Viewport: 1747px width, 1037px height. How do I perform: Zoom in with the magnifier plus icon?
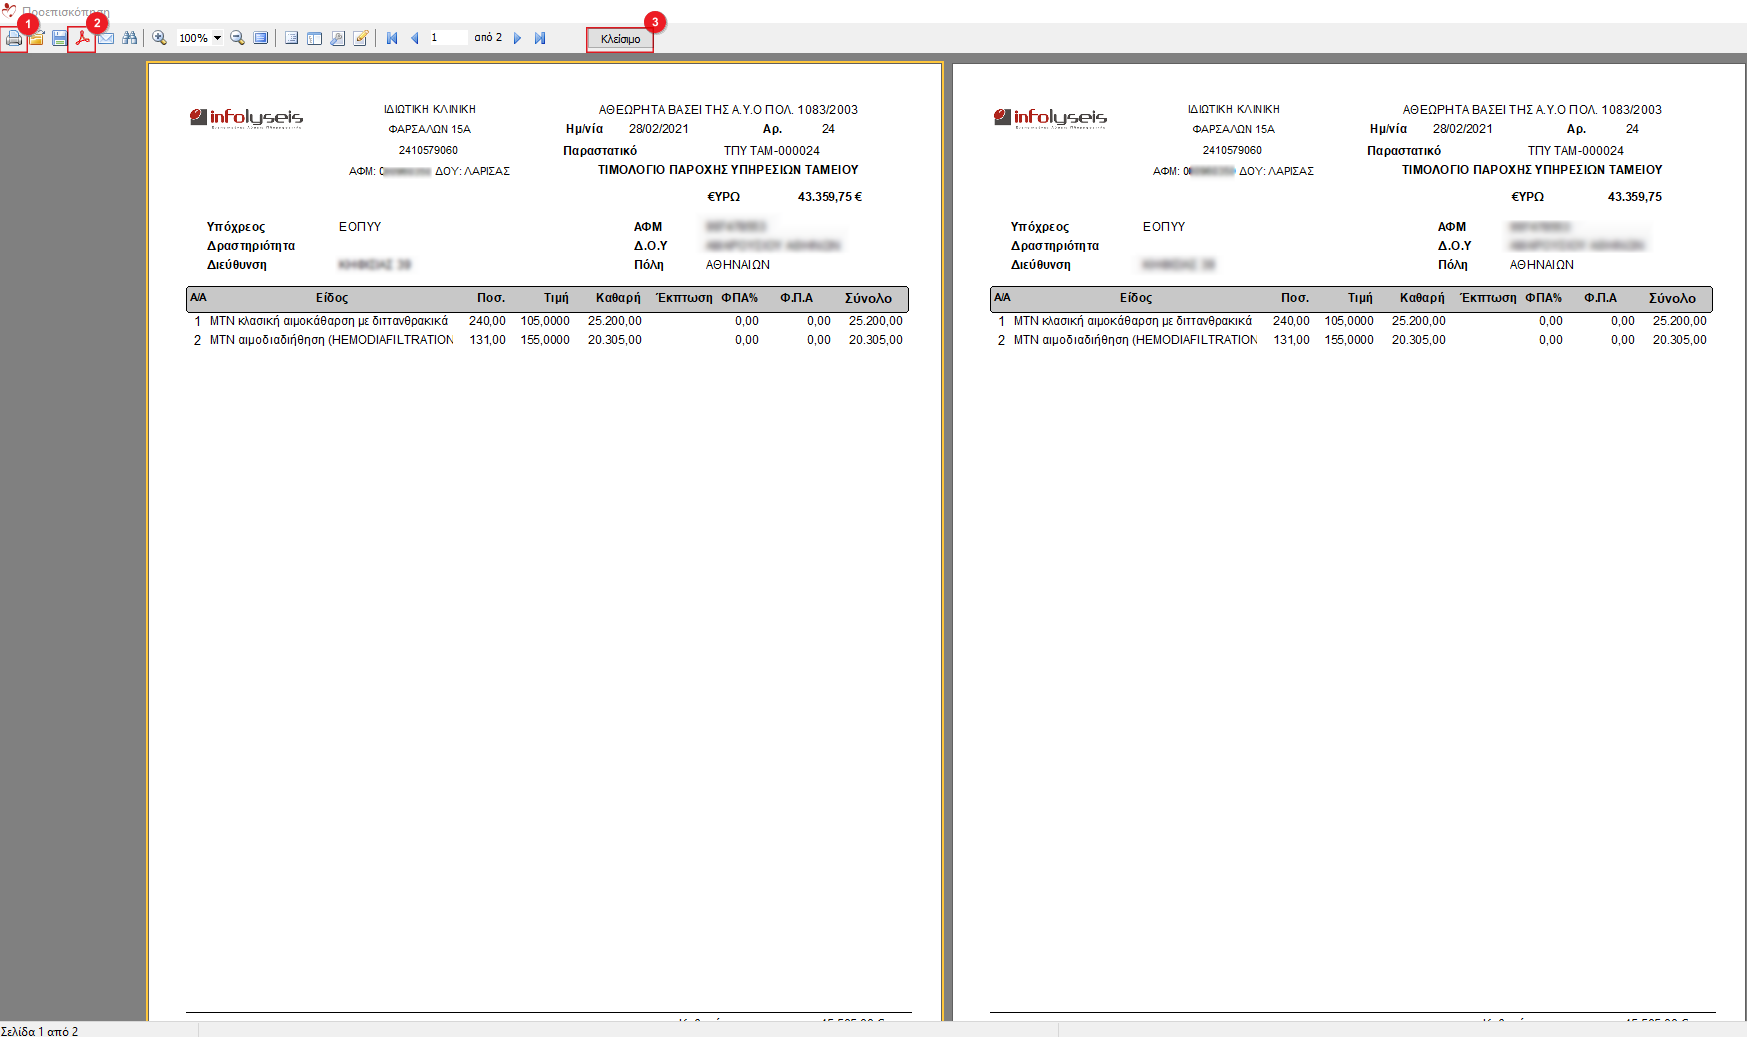159,39
